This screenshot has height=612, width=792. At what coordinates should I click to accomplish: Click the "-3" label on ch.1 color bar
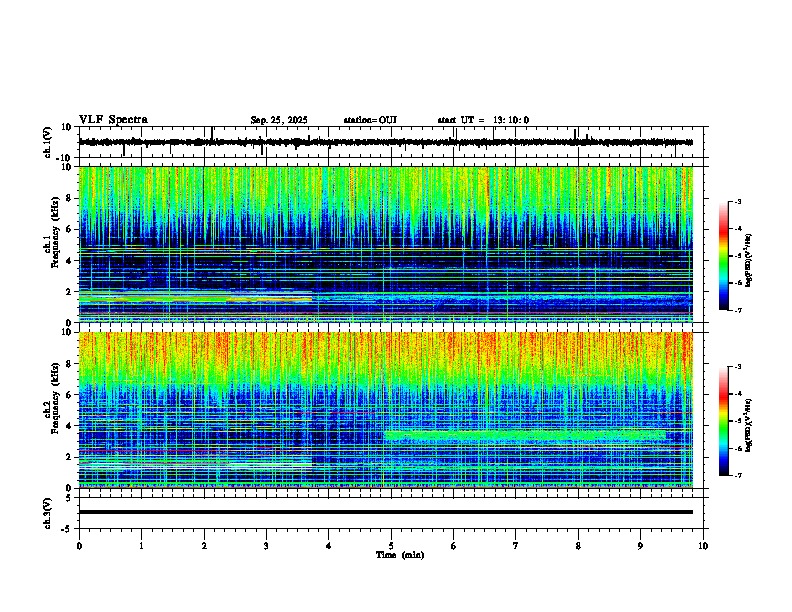coord(737,201)
